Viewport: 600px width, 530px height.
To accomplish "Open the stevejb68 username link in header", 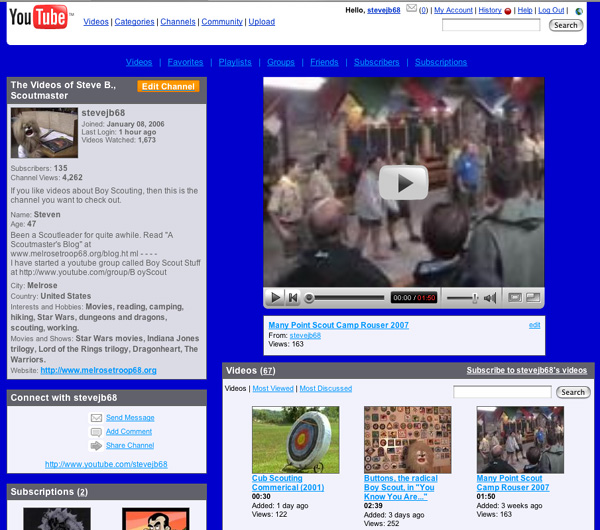I will click(x=384, y=10).
